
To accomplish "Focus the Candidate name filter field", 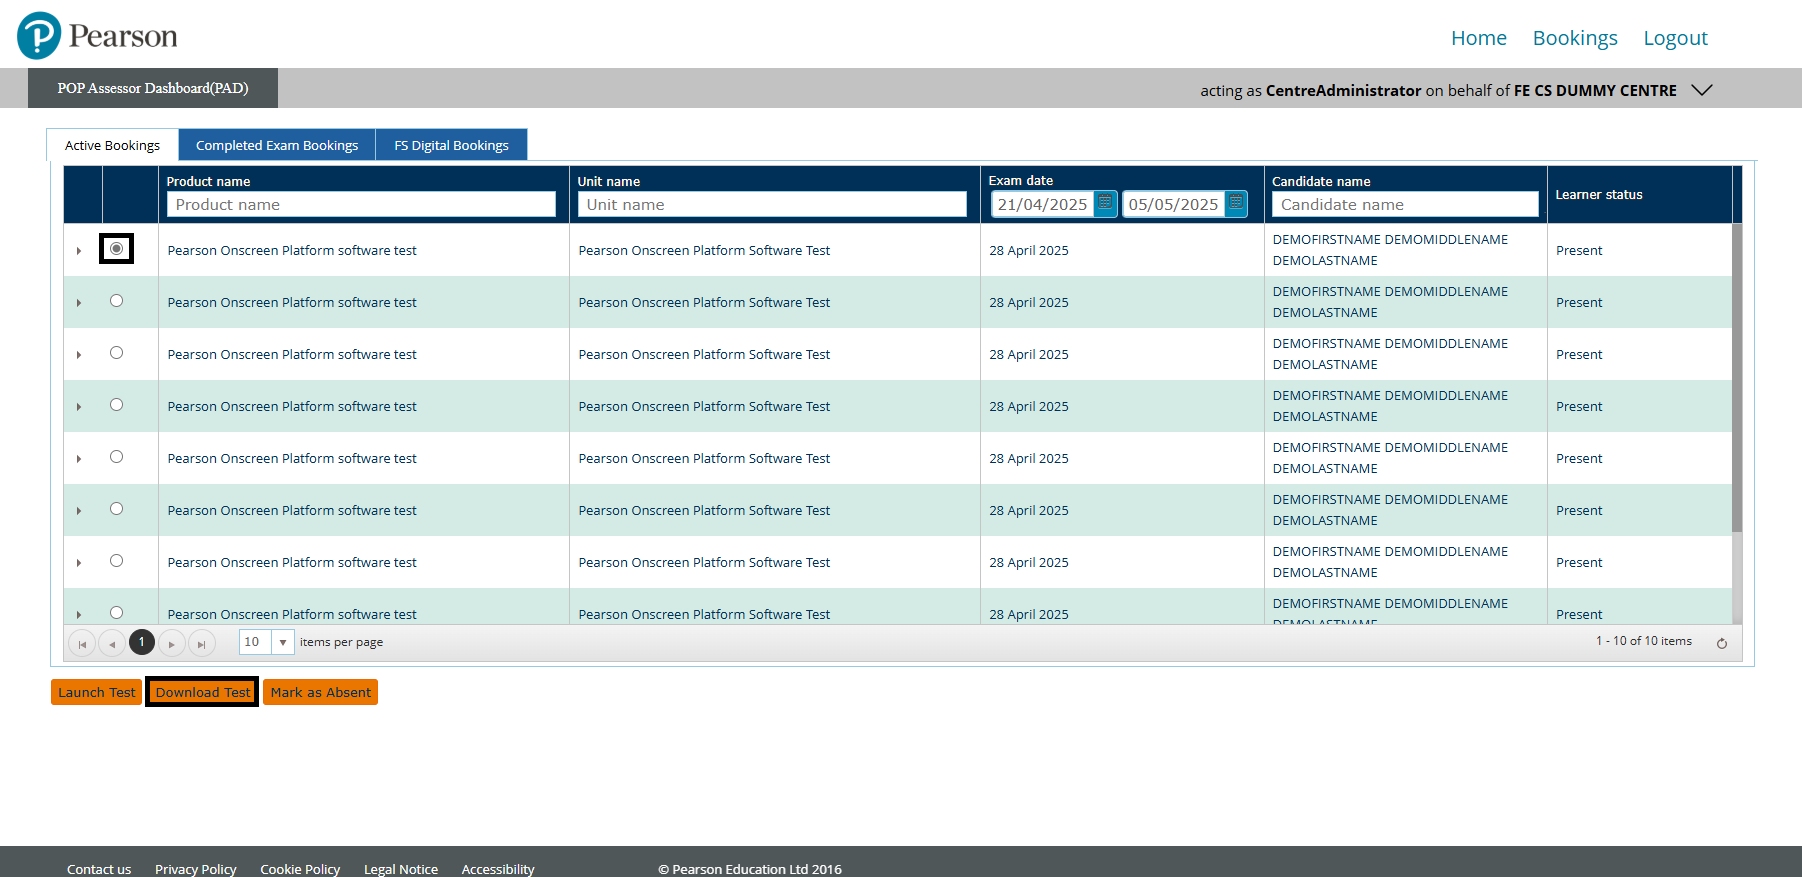I will [1404, 204].
